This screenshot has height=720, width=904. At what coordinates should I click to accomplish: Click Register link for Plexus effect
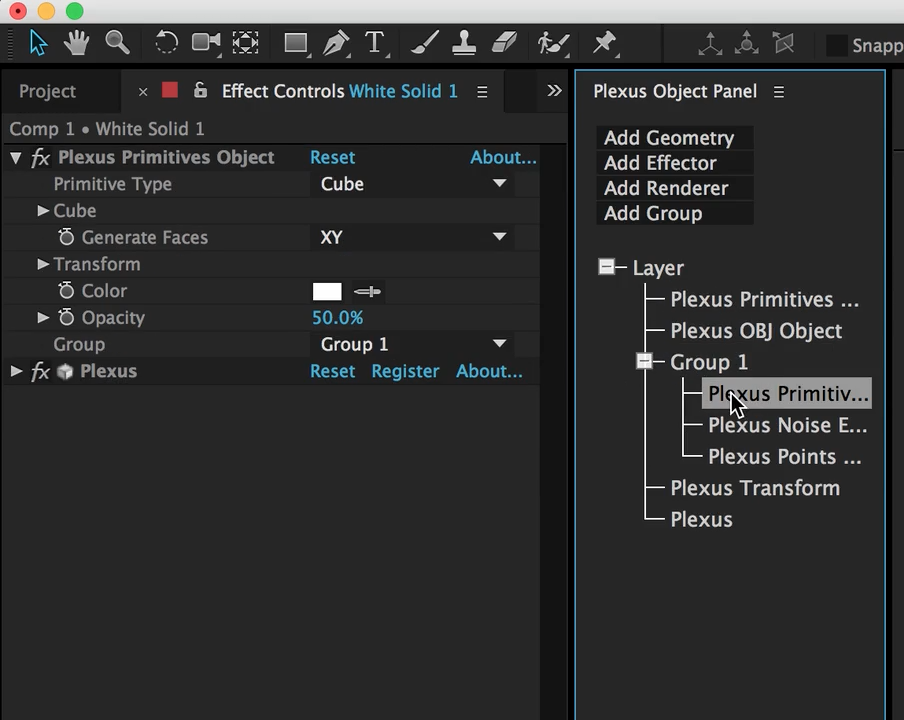coord(405,371)
